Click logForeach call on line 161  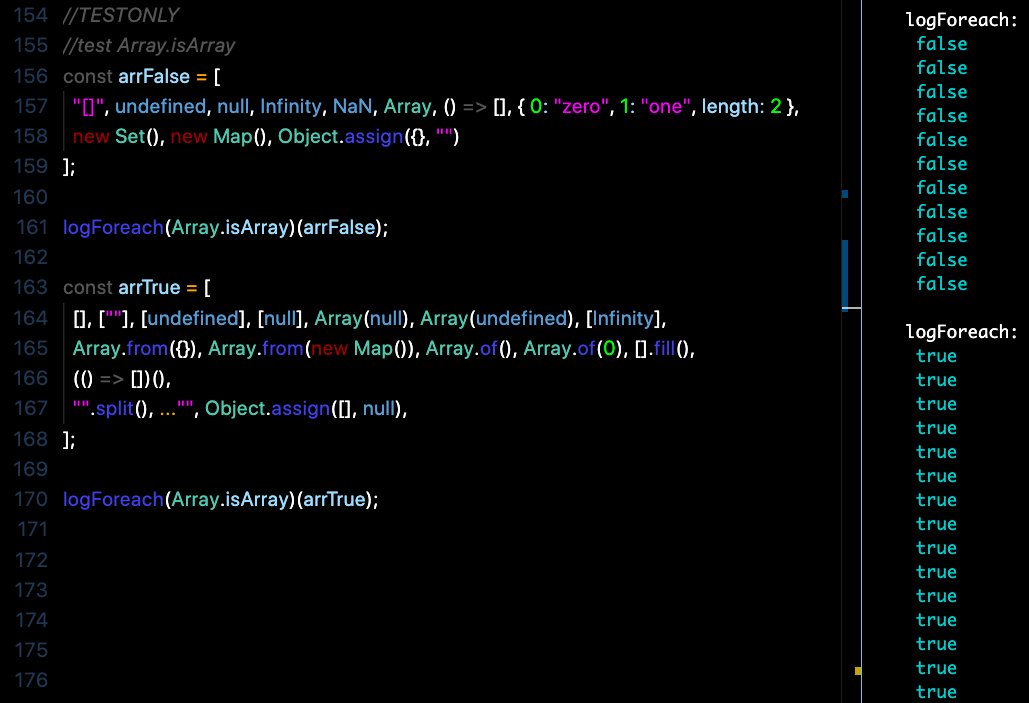113,227
